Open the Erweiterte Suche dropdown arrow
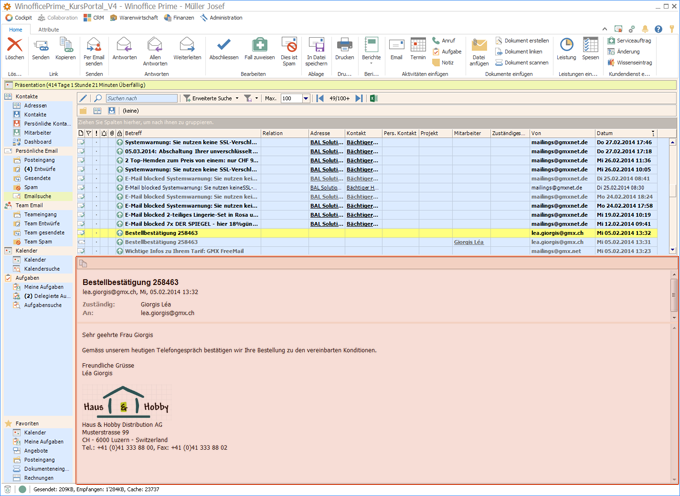Image resolution: width=680 pixels, height=496 pixels. pos(237,98)
